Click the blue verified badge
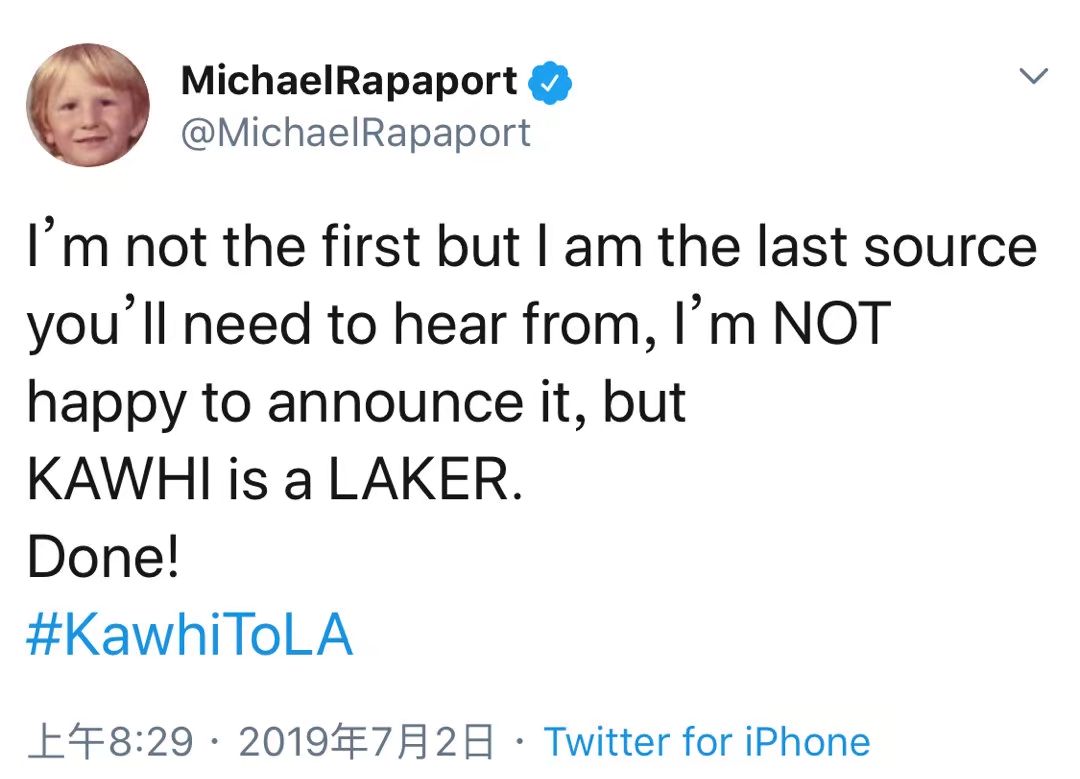 (549, 83)
